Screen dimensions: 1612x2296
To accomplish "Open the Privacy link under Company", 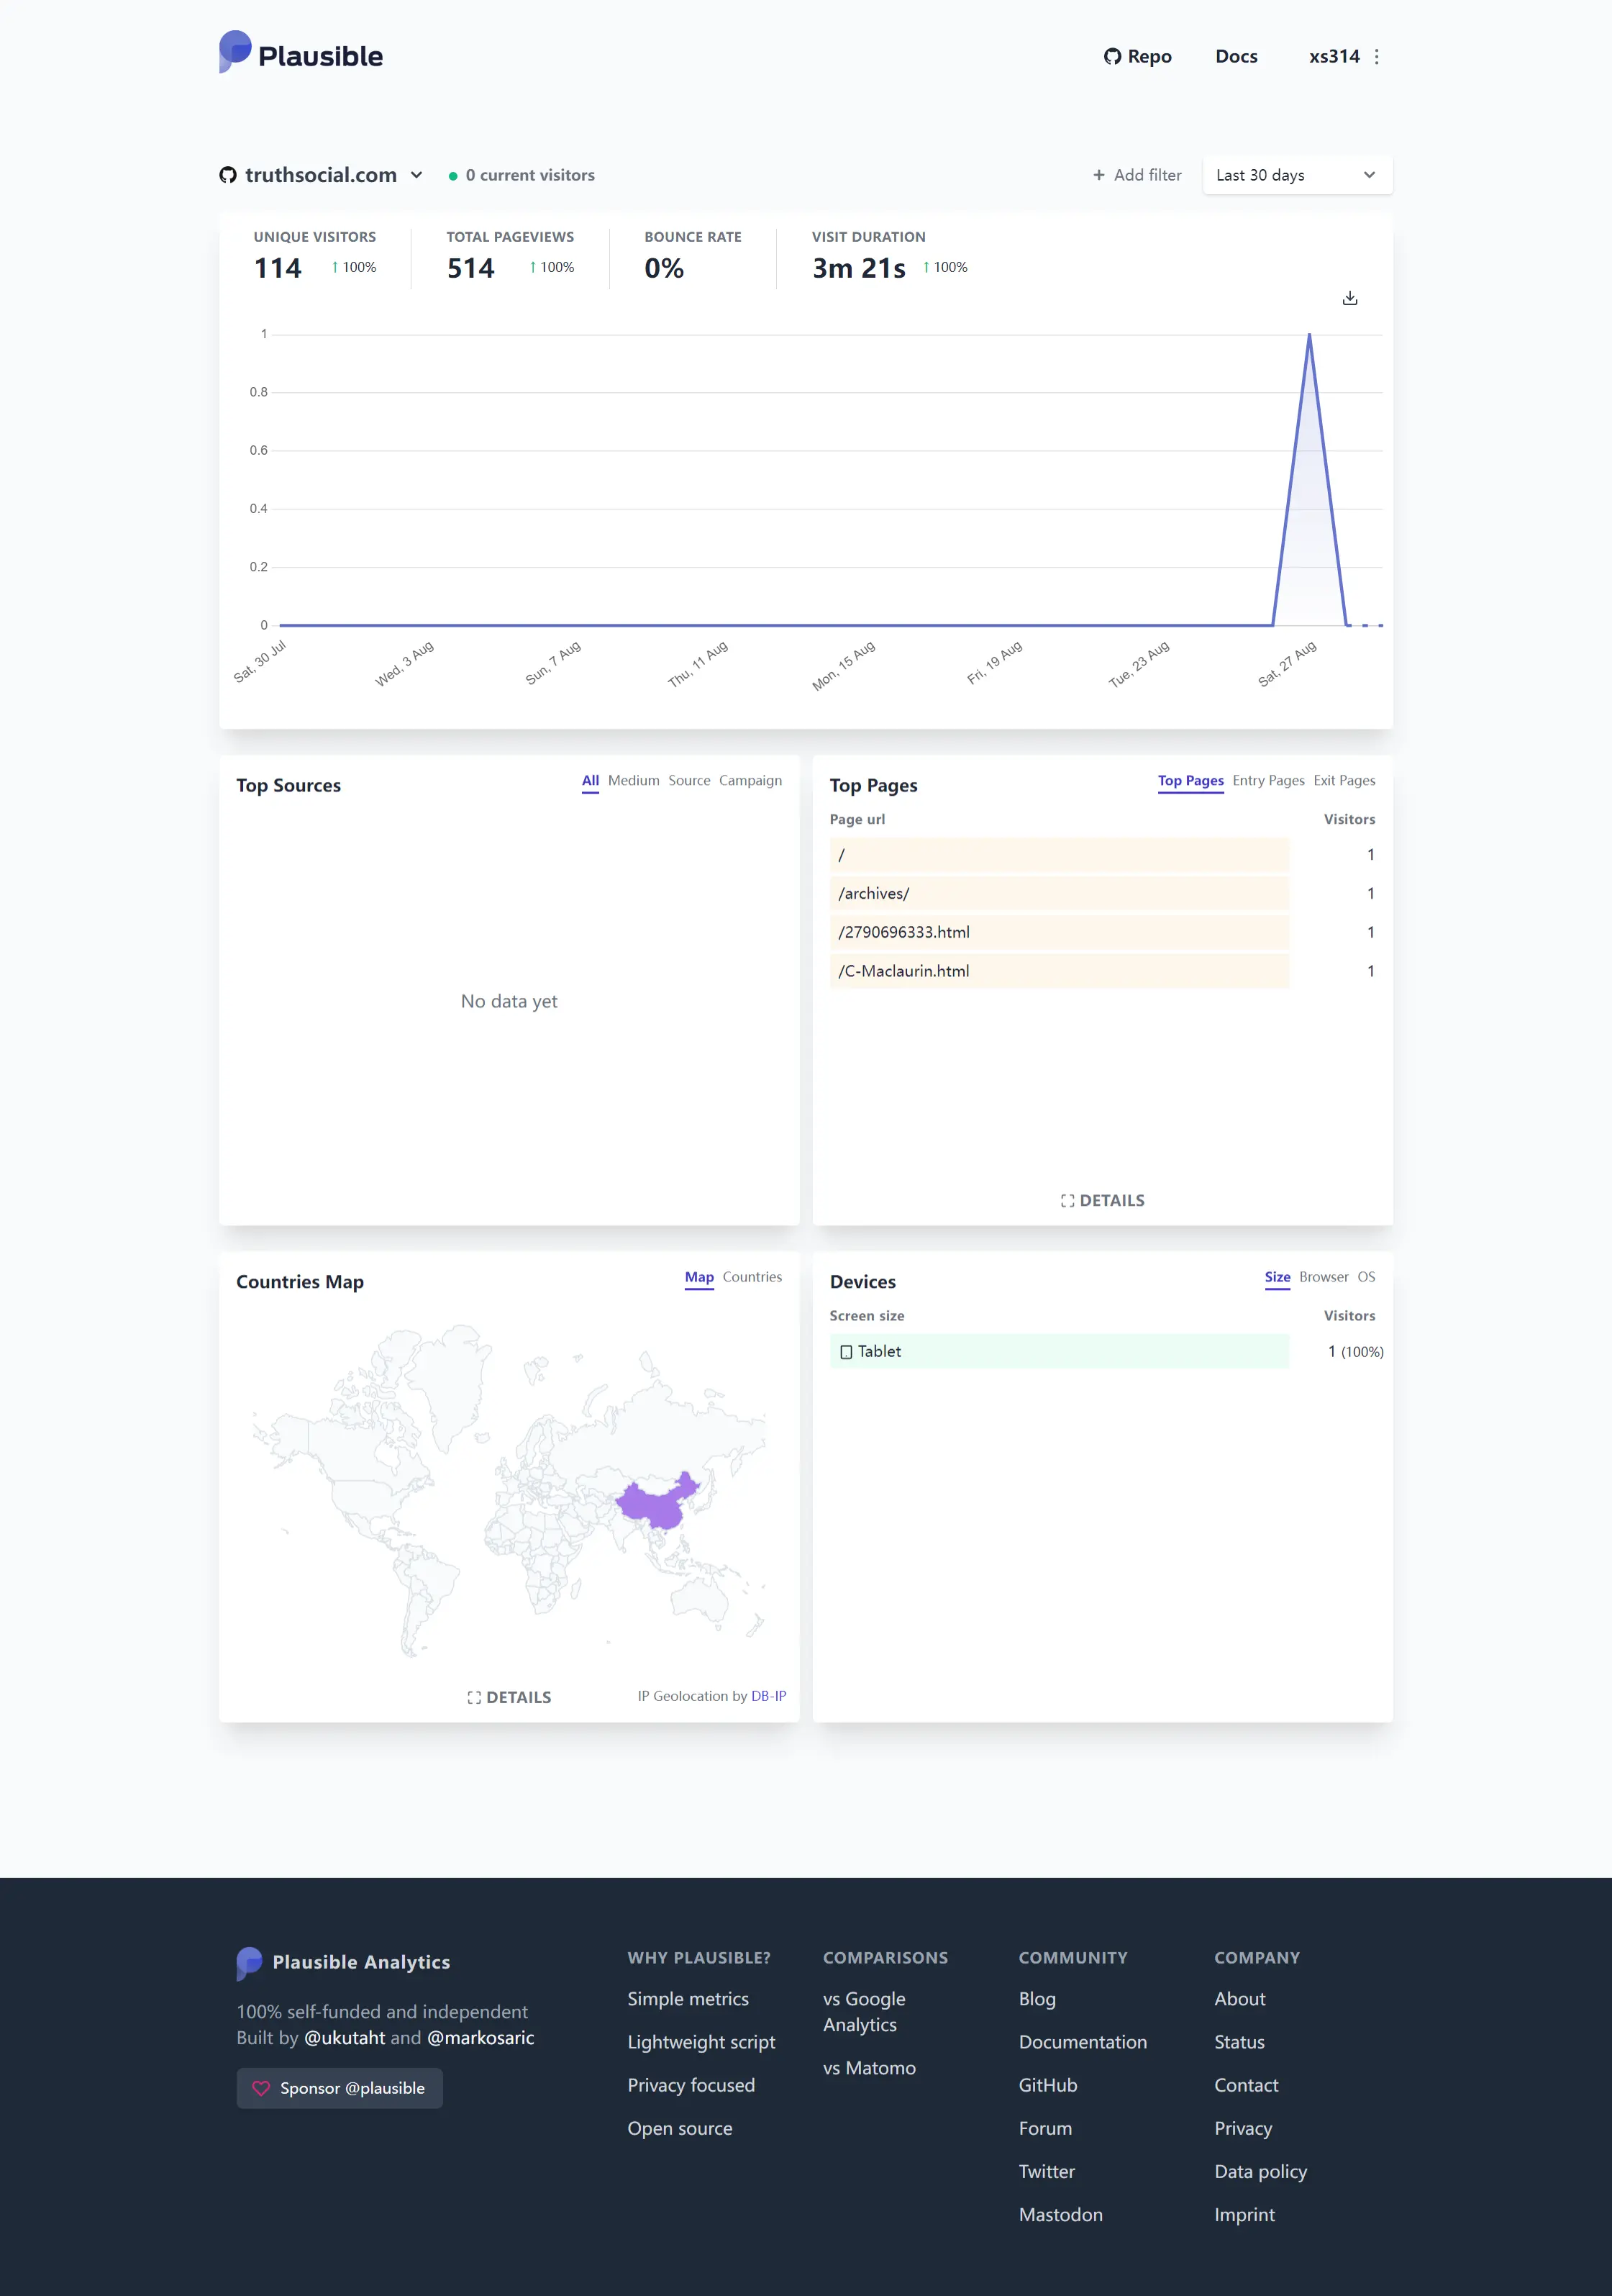I will 1243,2129.
